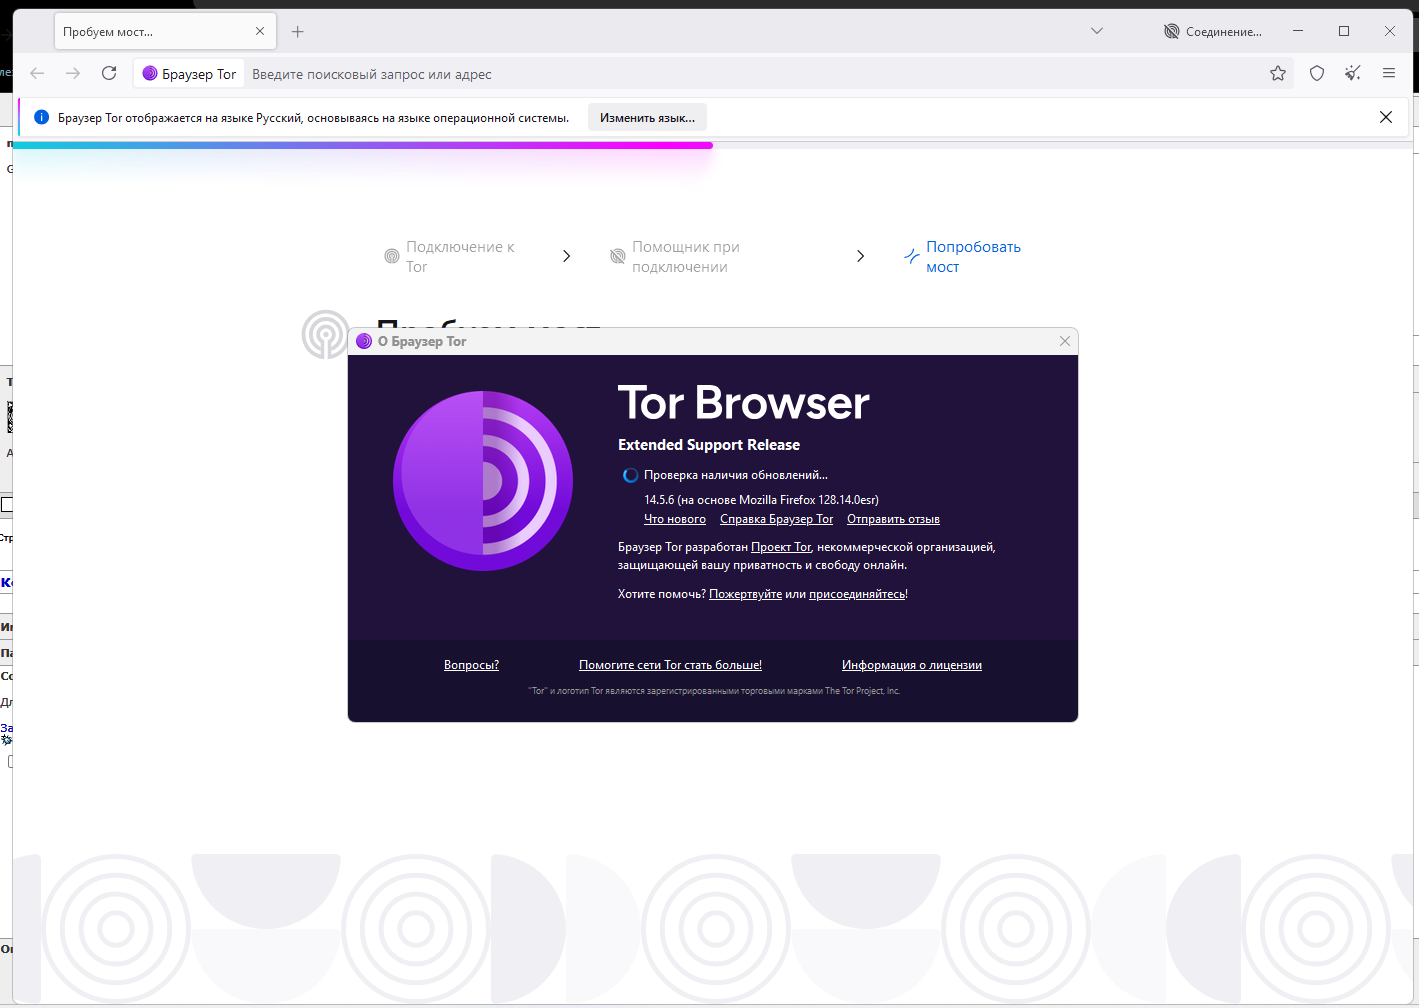Click "Проверка наличия обновлений..." status text
1419x1008 pixels.
click(736, 475)
